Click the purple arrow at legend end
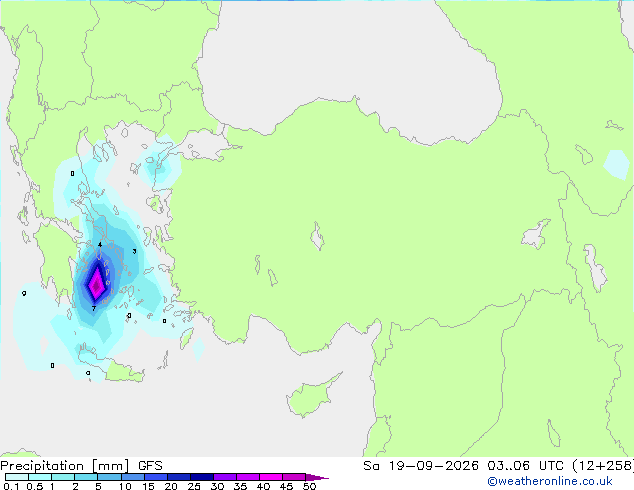634x490 pixels. coord(317,477)
